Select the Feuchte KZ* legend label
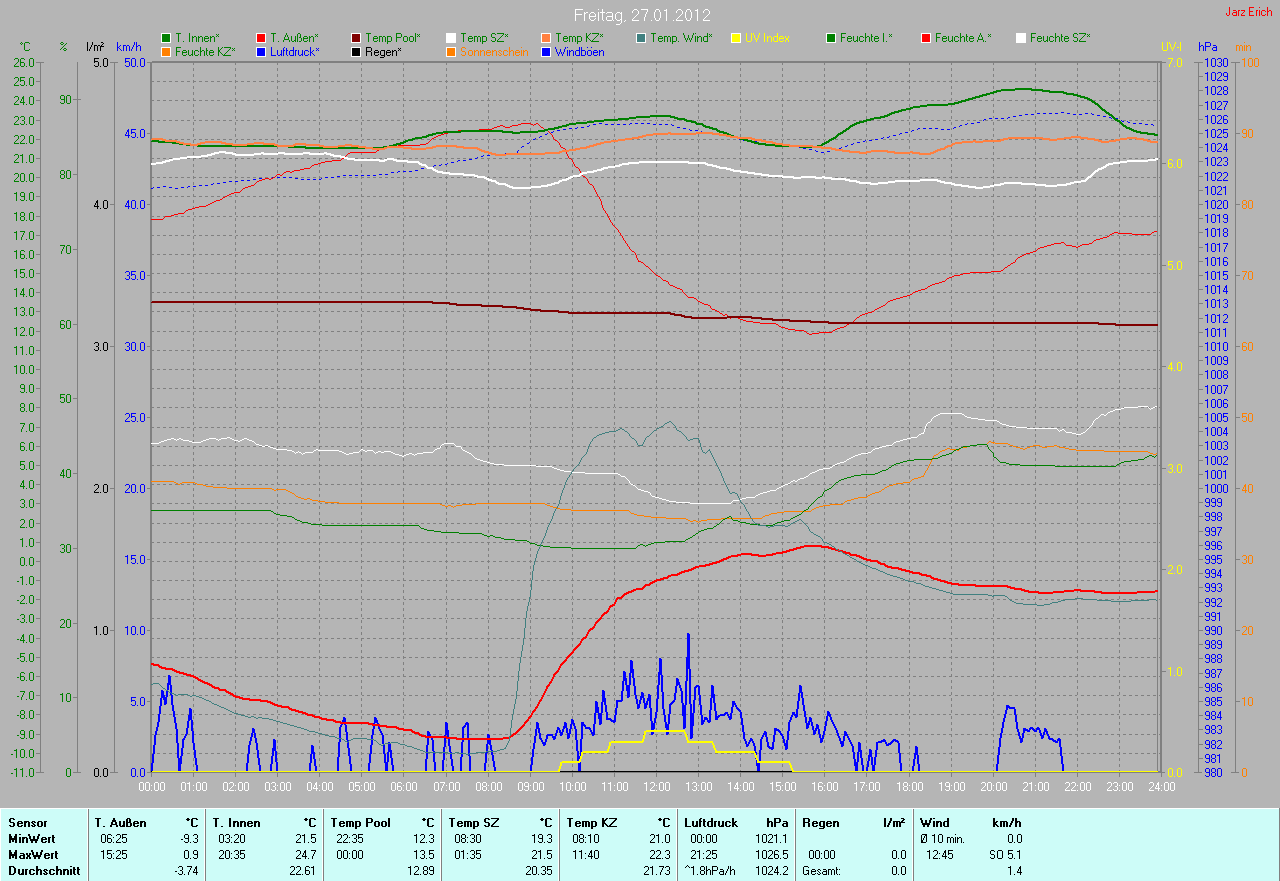 pyautogui.click(x=205, y=51)
